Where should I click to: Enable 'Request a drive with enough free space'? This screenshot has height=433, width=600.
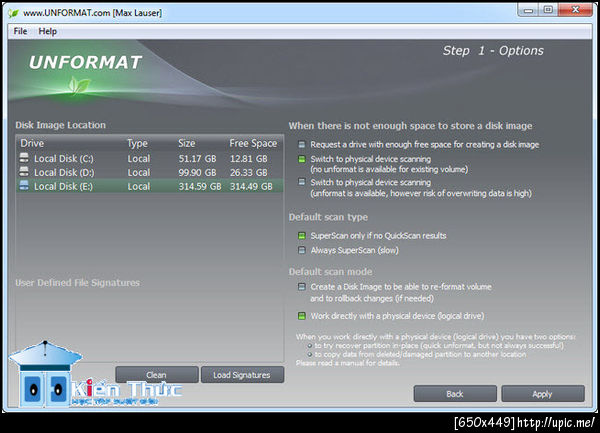[302, 145]
